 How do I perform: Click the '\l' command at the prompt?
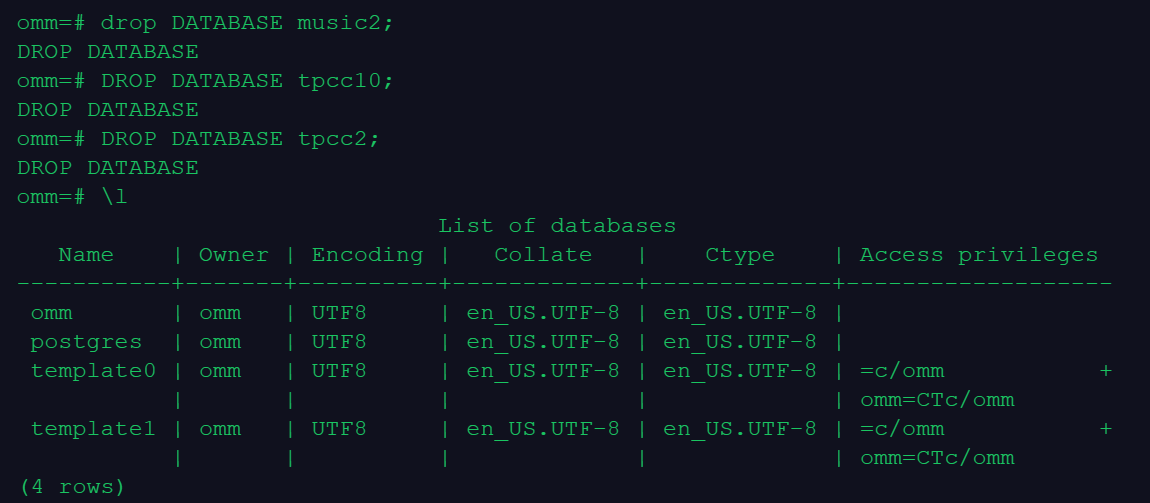113,197
